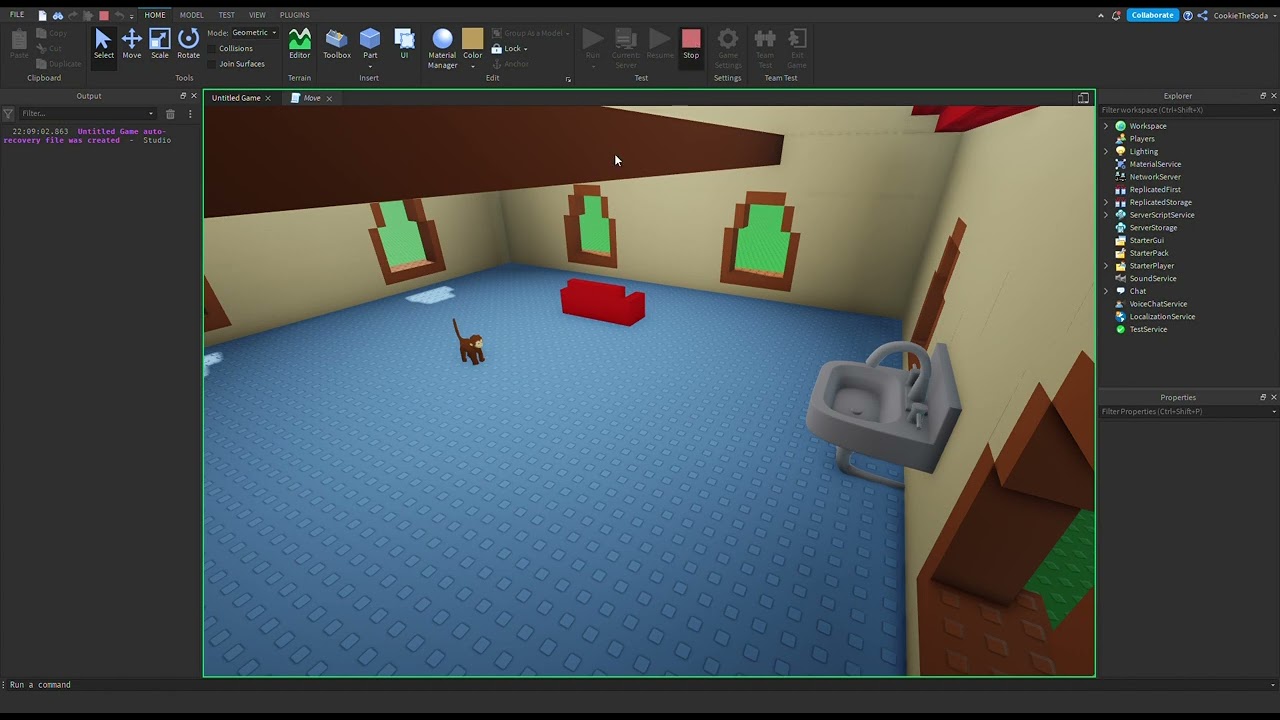Screen dimensions: 1280x720
Task: Open the Toolbox panel
Action: pos(337,43)
